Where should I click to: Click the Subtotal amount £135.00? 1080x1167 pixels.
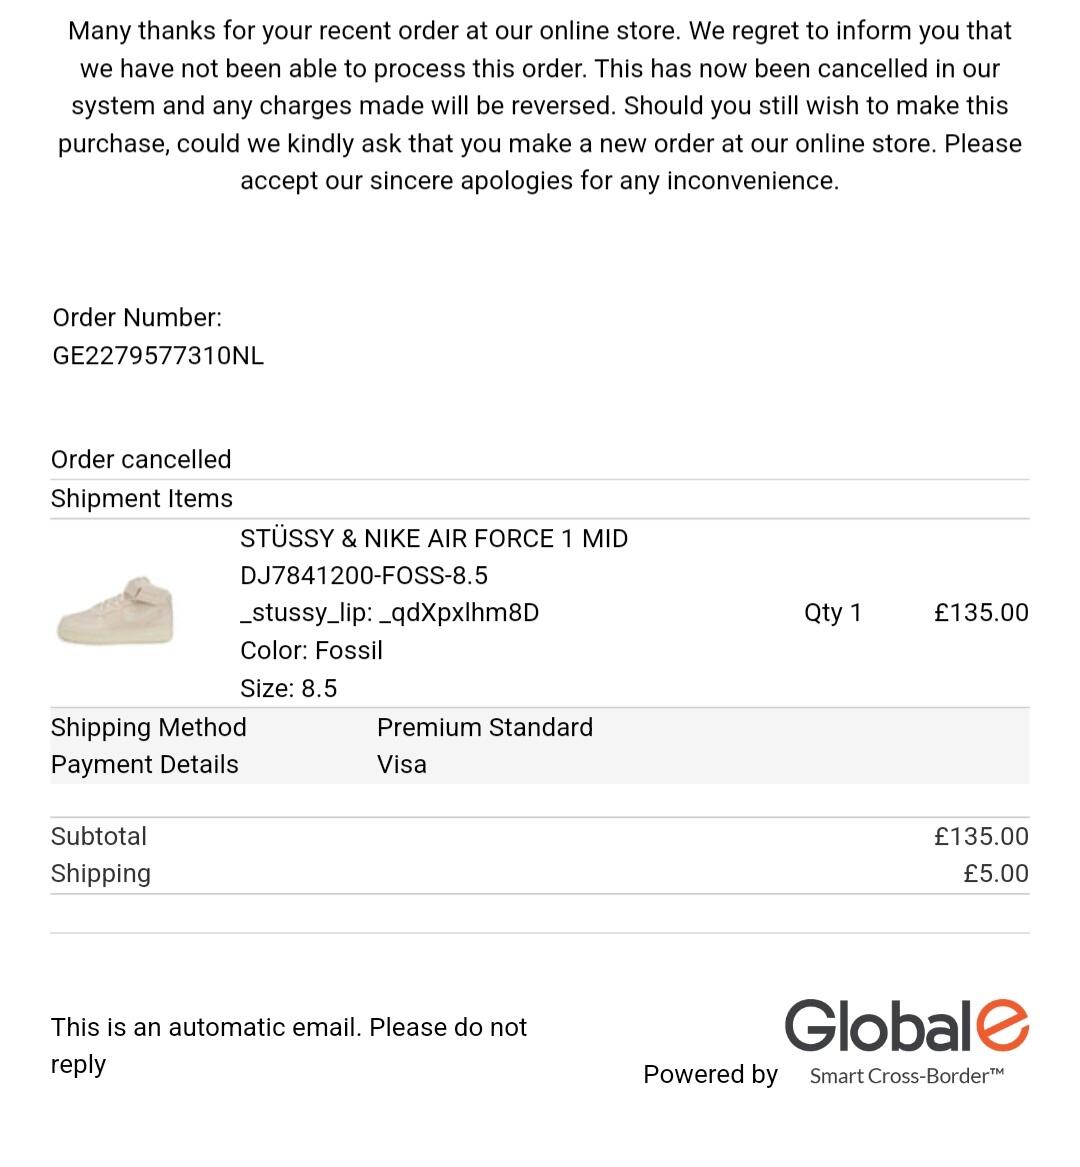pyautogui.click(x=980, y=837)
